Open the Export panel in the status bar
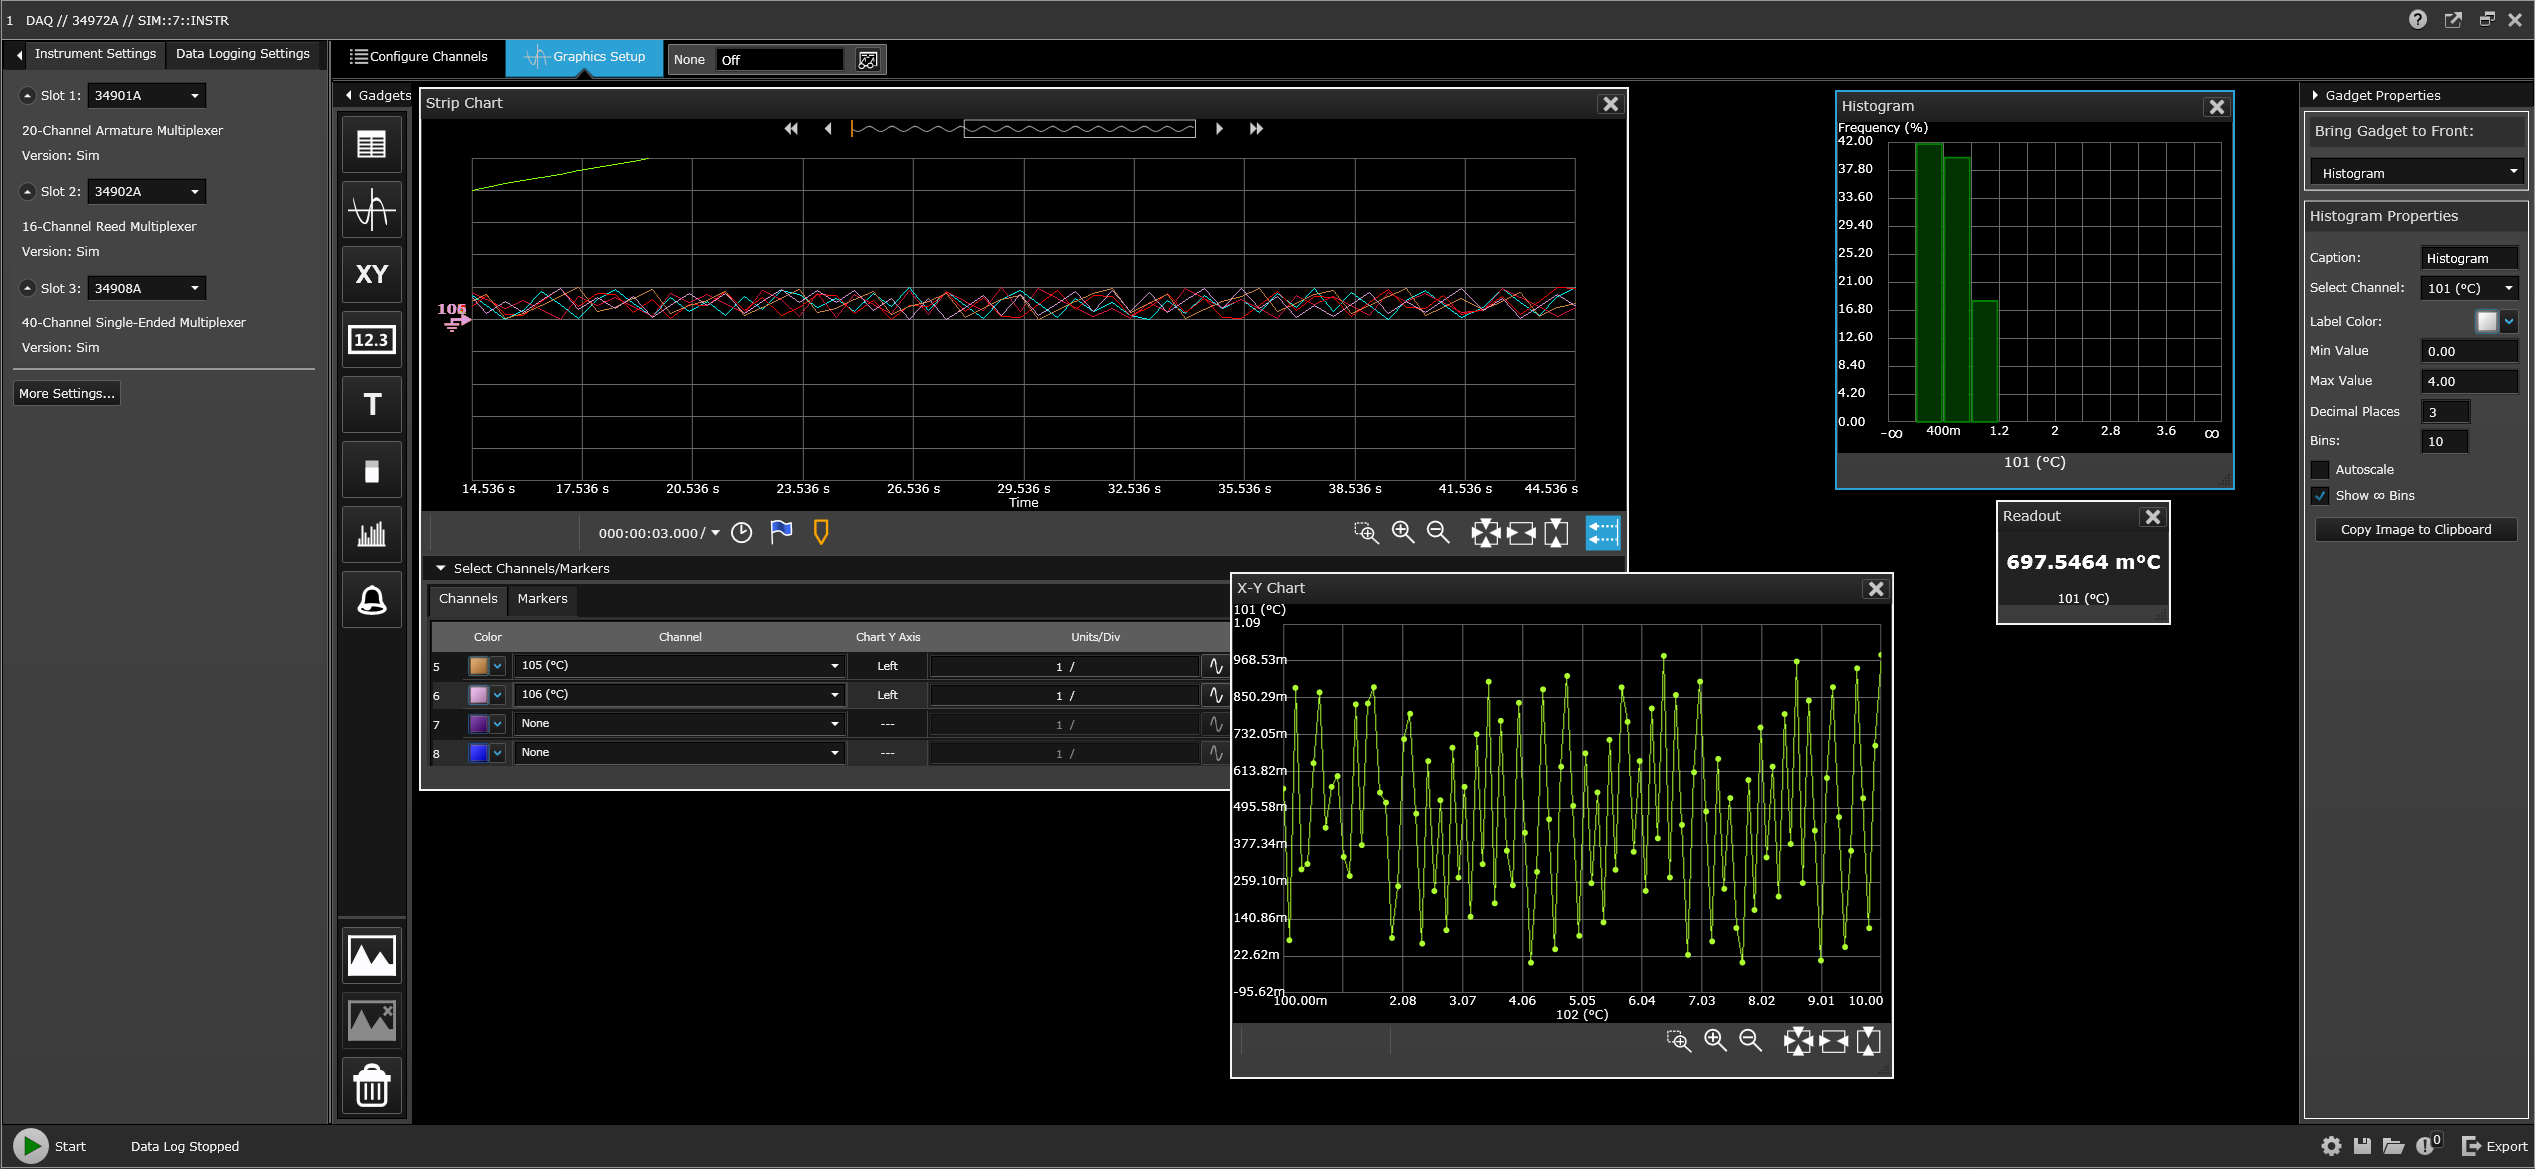The width and height of the screenshot is (2535, 1169). [2496, 1146]
